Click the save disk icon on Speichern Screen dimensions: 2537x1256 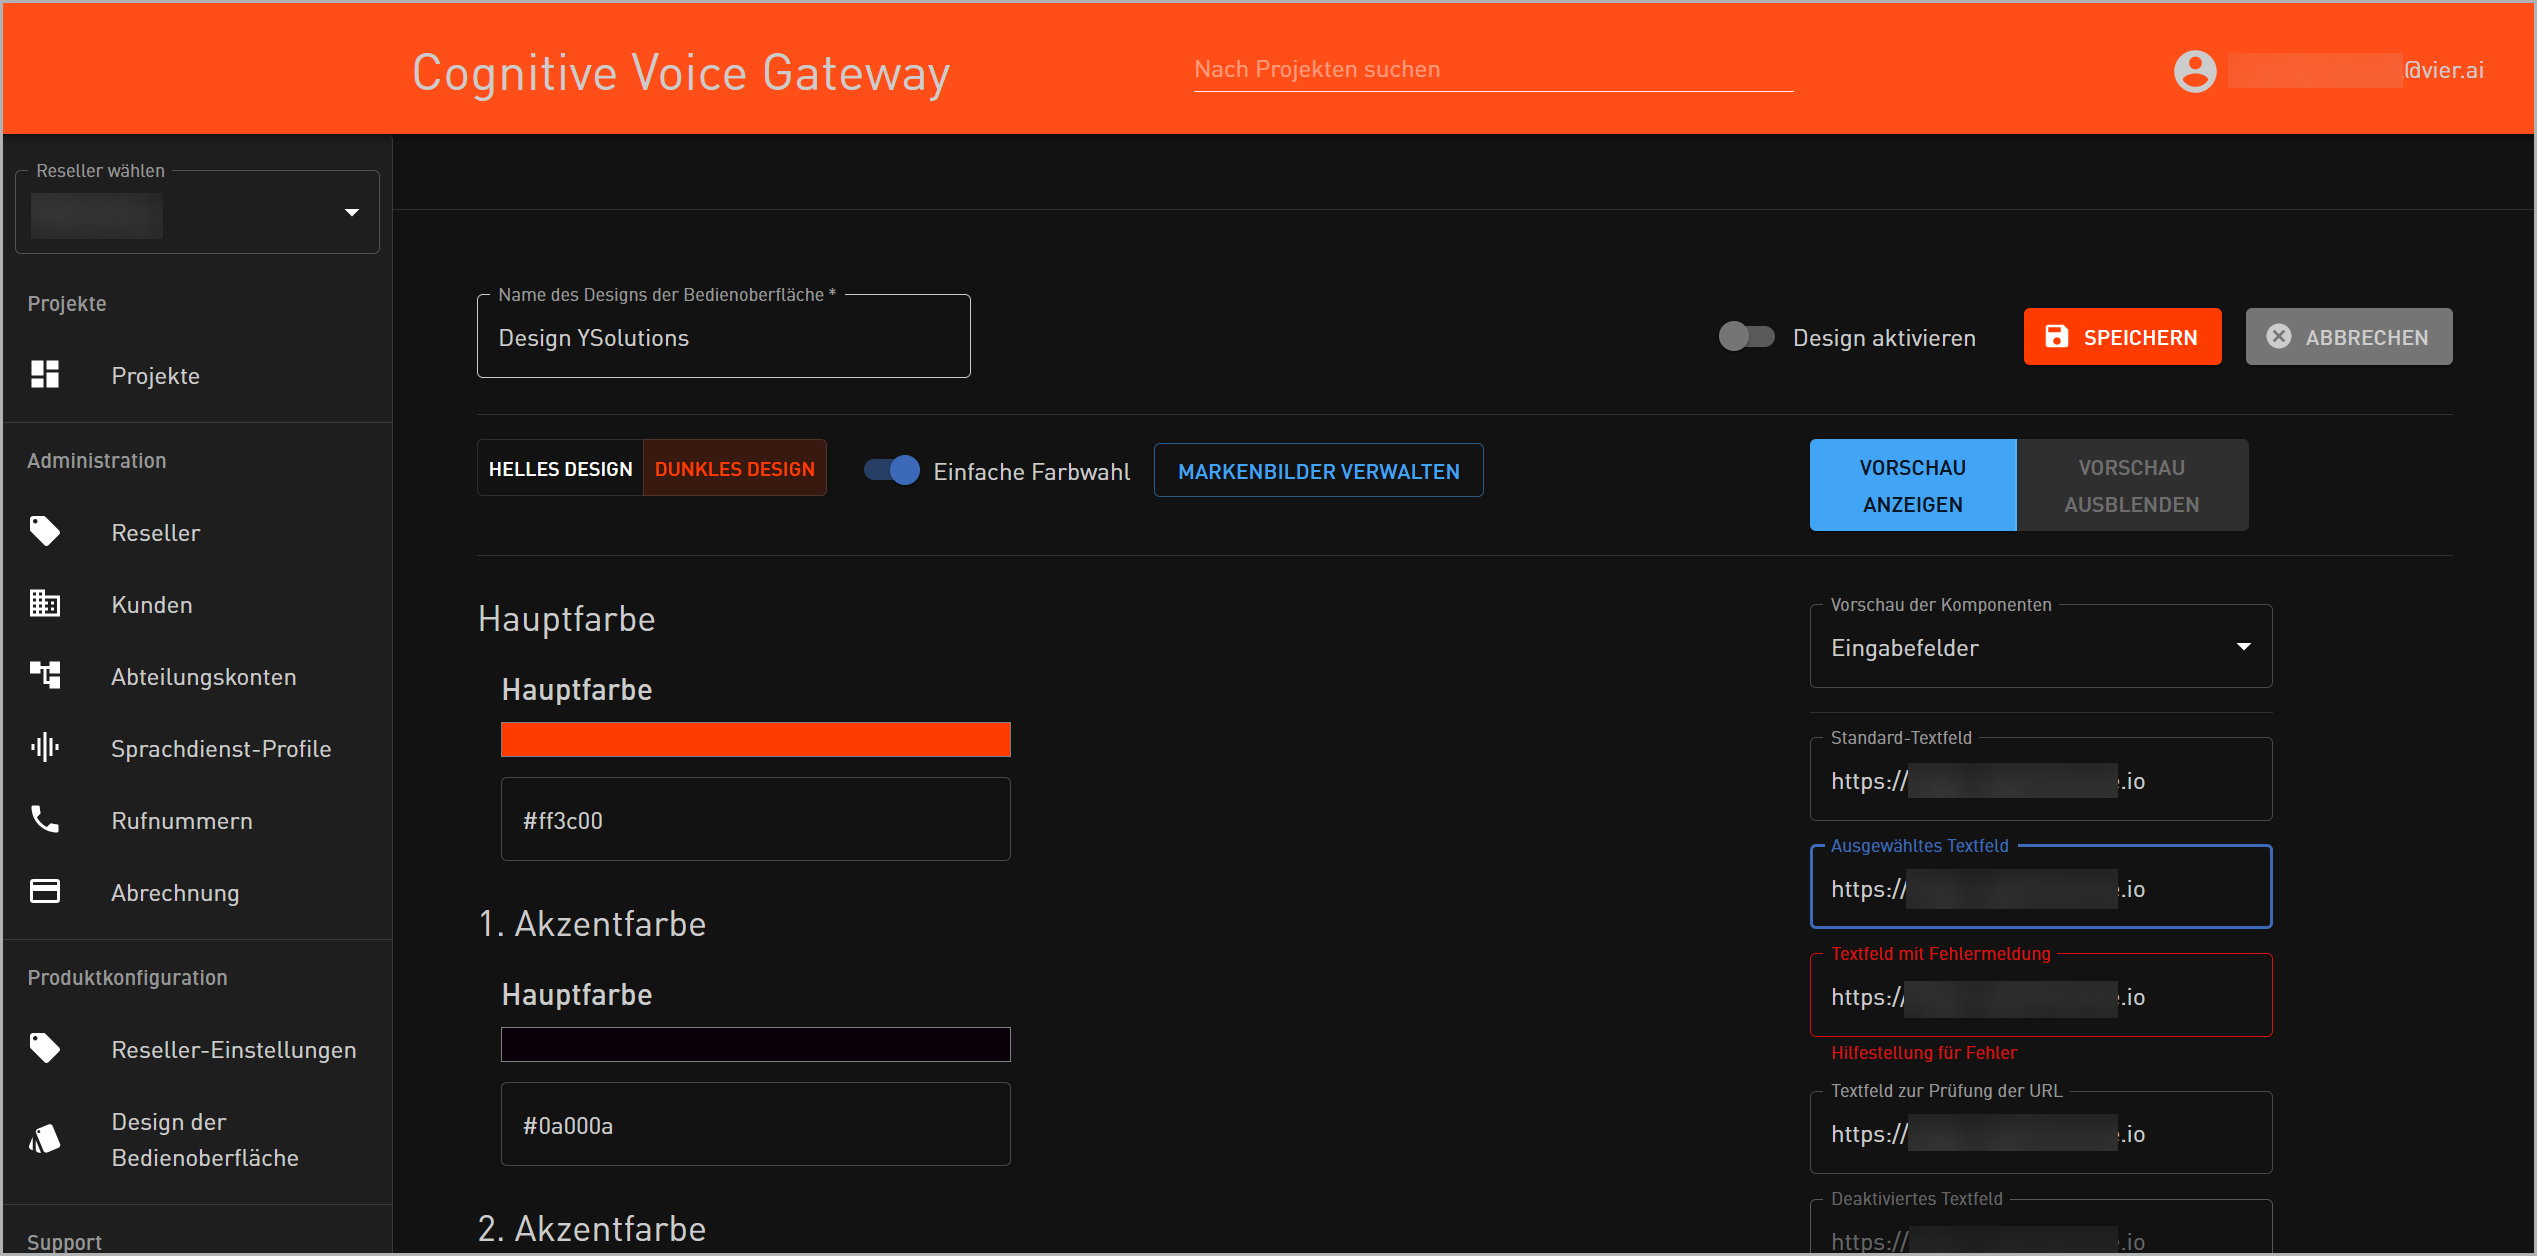2056,337
